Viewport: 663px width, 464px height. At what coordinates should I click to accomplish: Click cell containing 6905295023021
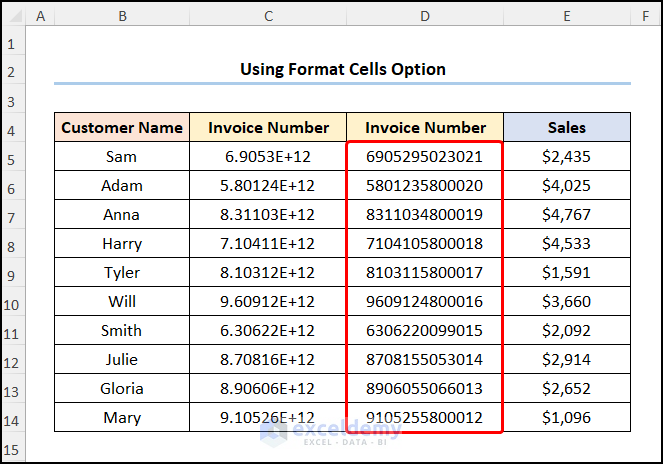[x=425, y=157]
